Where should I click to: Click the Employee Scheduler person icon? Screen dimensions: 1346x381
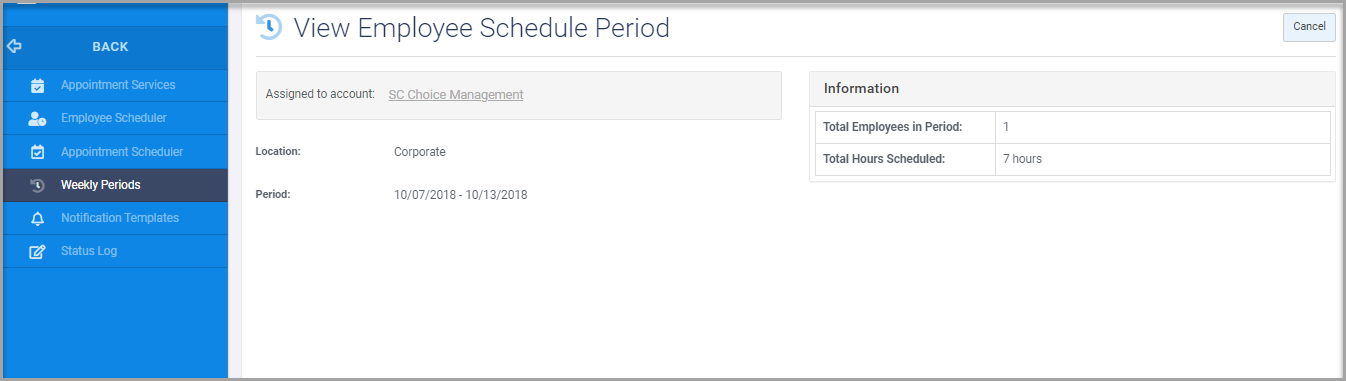click(37, 119)
